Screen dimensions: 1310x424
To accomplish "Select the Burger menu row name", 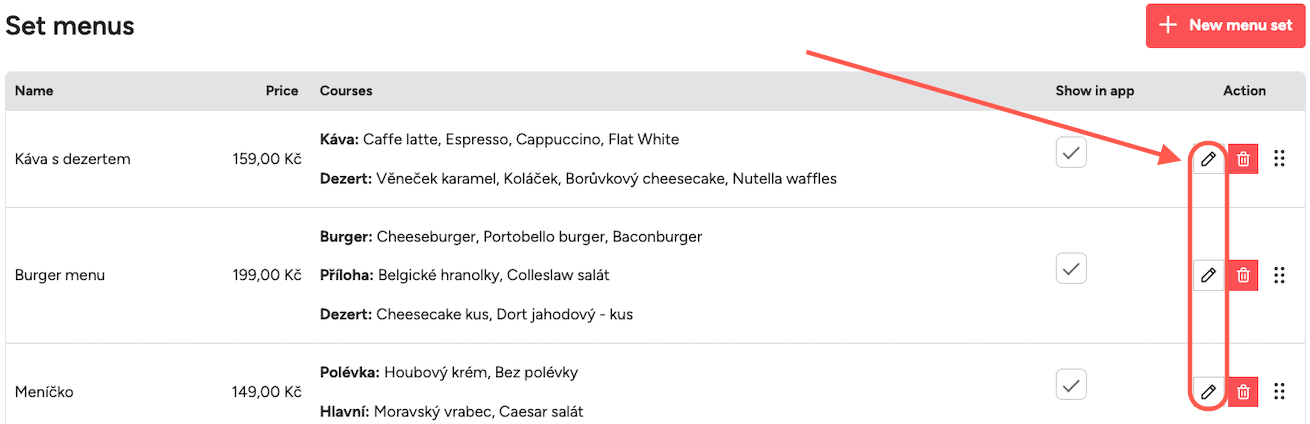I will pos(60,275).
